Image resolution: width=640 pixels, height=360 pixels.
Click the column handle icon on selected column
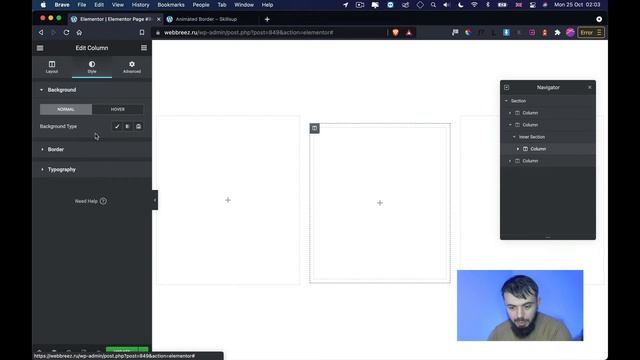(314, 128)
